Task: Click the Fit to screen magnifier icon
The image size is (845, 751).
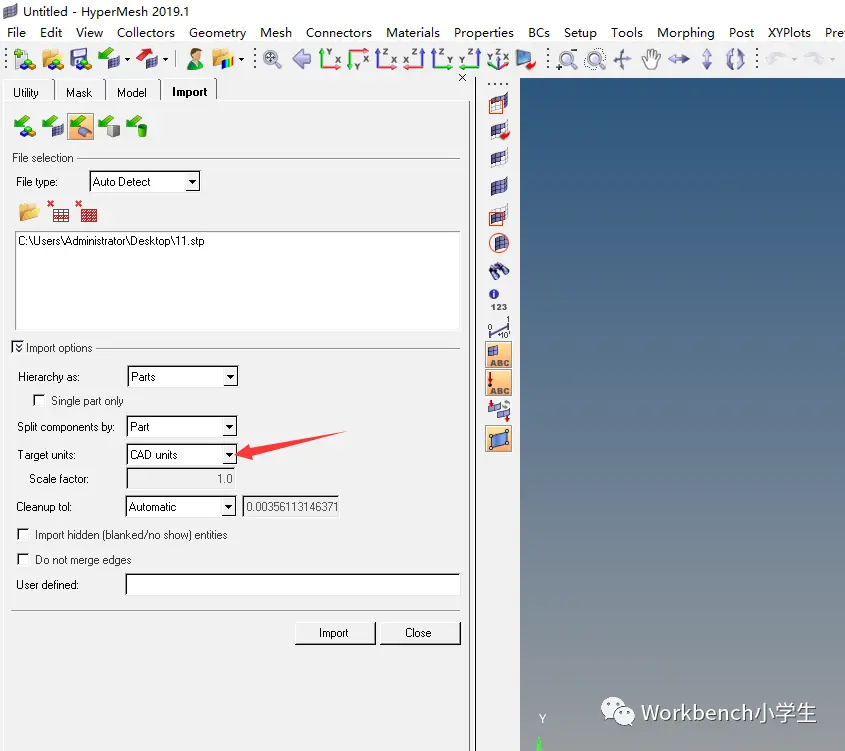Action: [272, 59]
